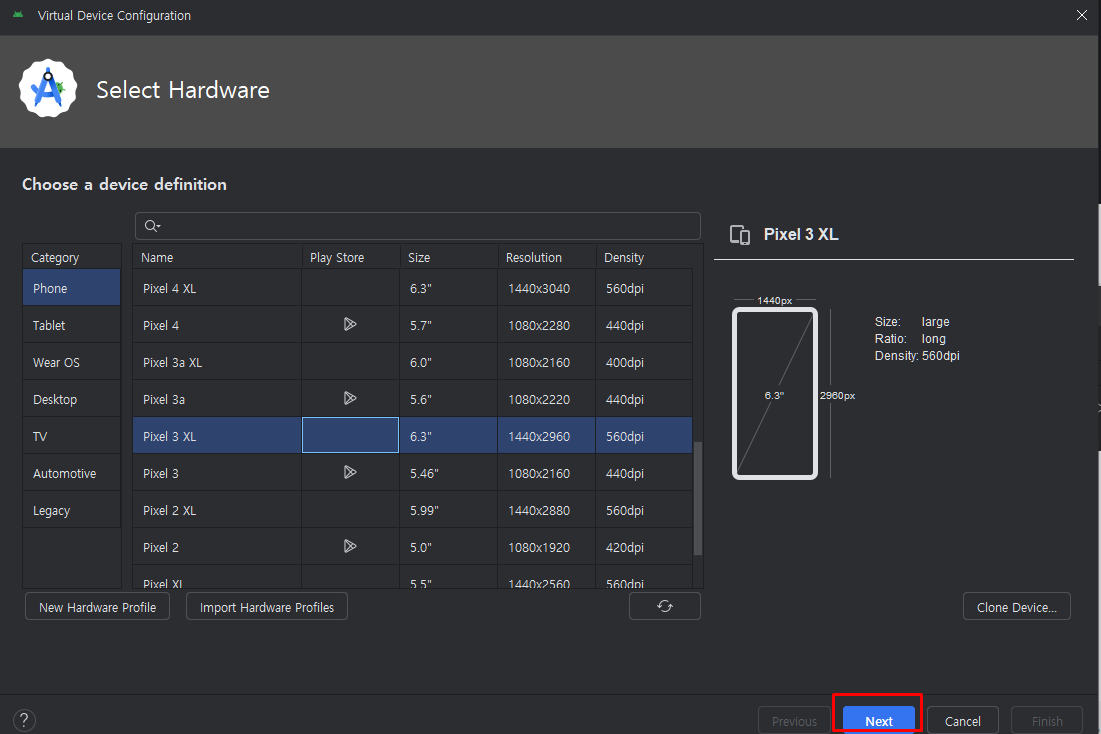This screenshot has width=1101, height=734.
Task: Click the search magnifier icon dropdown
Action: 152,225
